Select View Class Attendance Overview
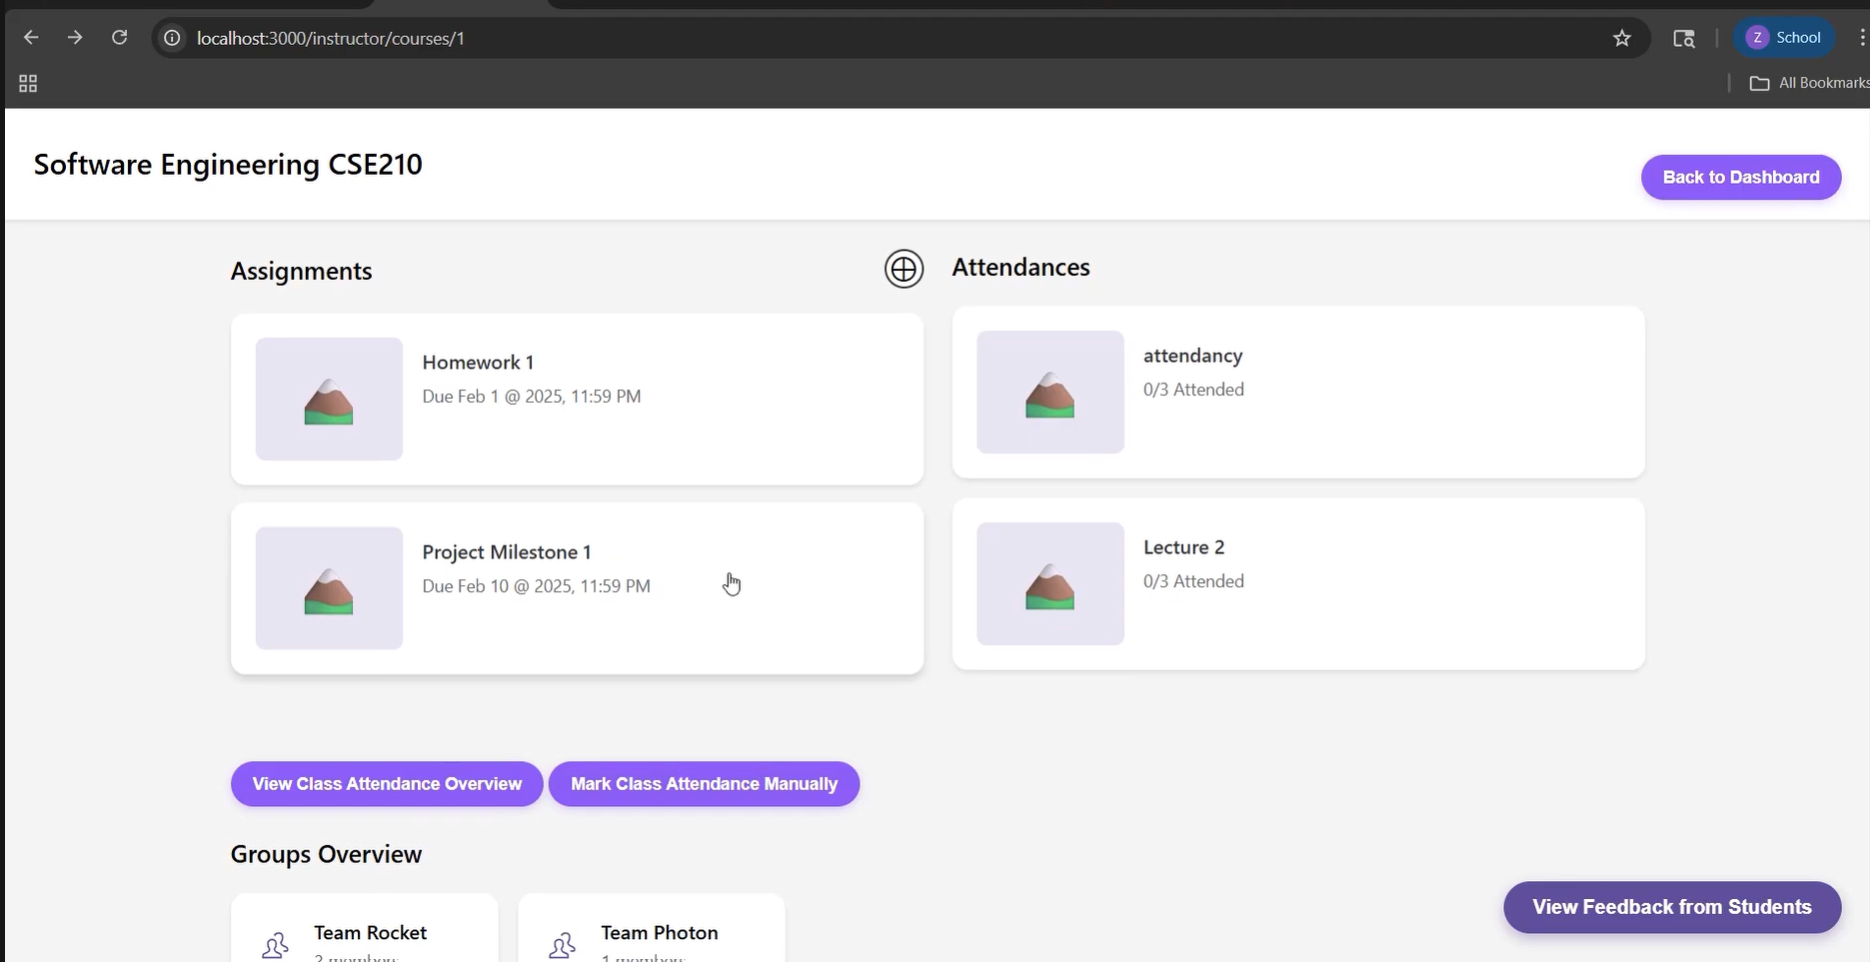Screen dimensions: 1870x962 click(x=386, y=784)
